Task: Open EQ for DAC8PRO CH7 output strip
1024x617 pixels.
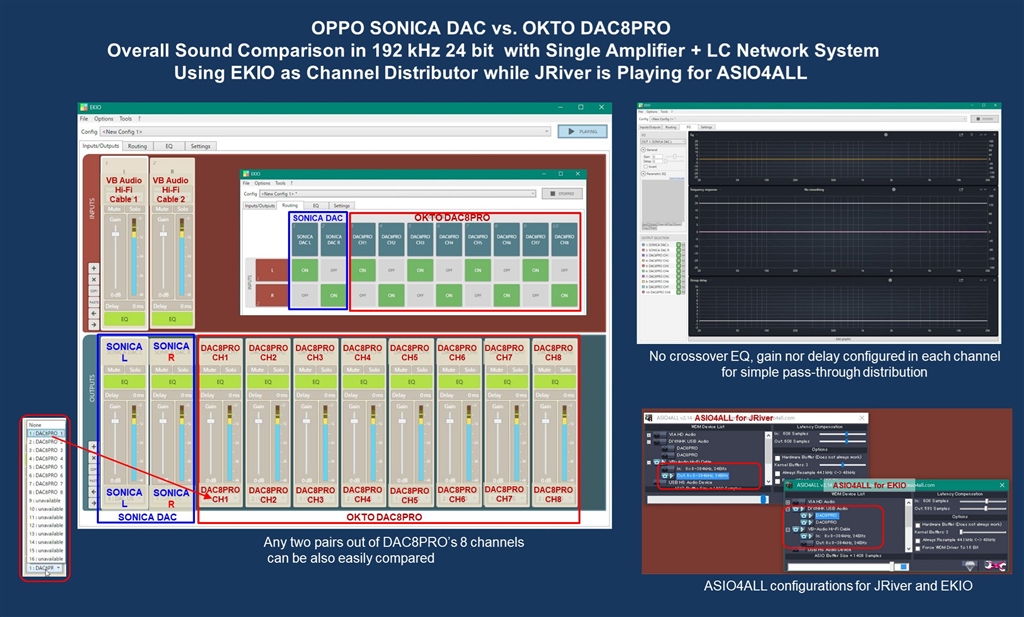Action: point(507,382)
